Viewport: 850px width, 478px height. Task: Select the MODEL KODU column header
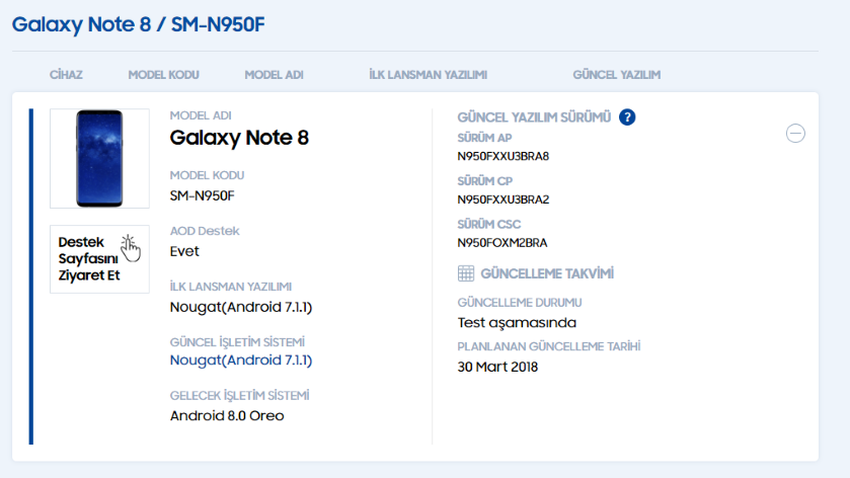(163, 75)
